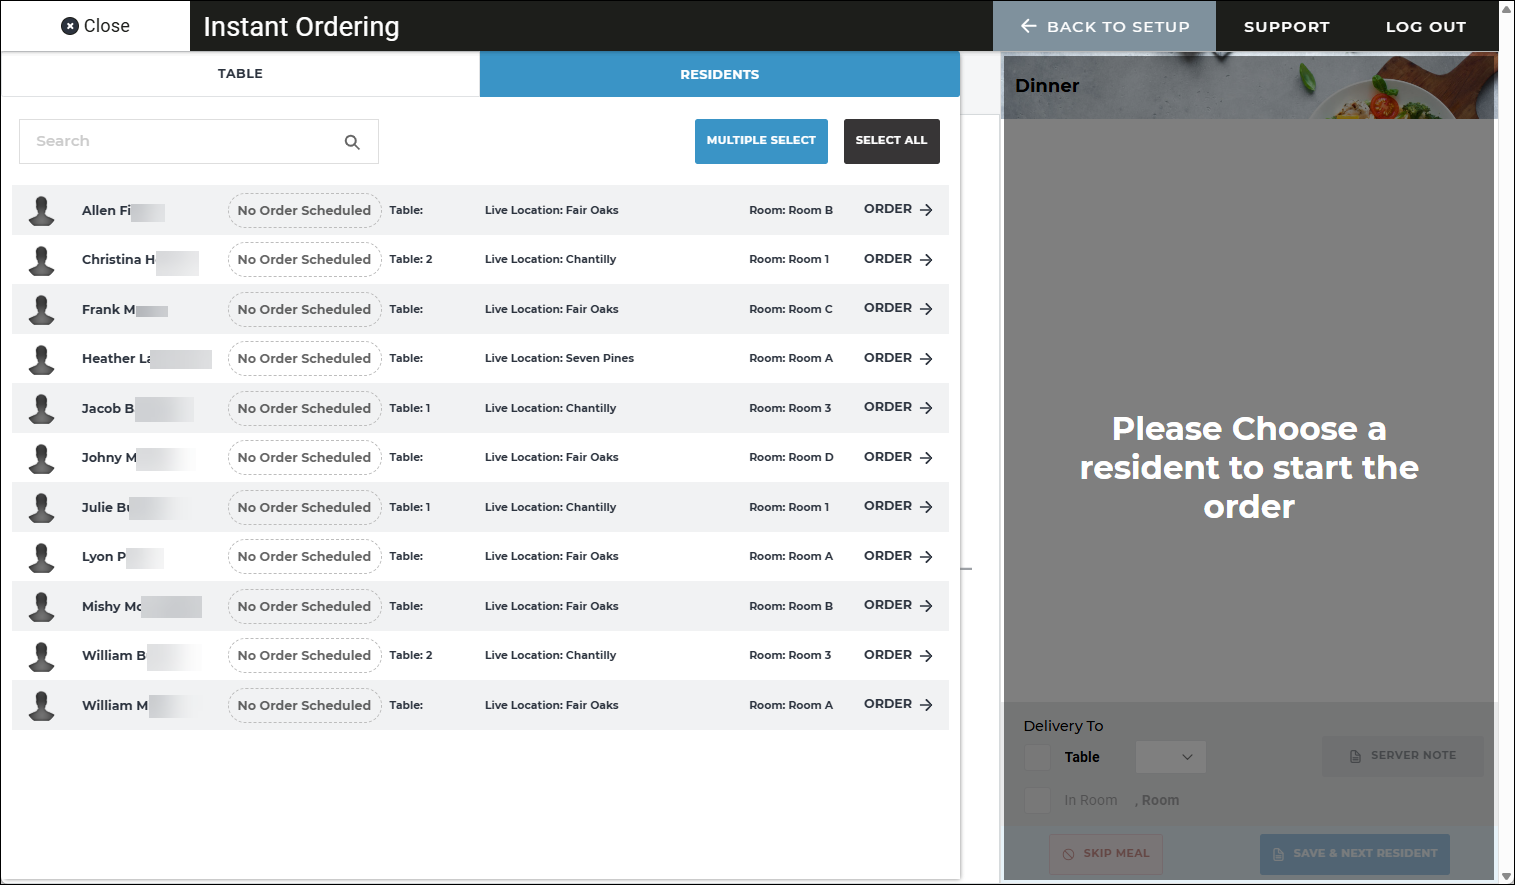Start order for Jacob via ORDER arrow
Image resolution: width=1515 pixels, height=885 pixels.
click(898, 407)
